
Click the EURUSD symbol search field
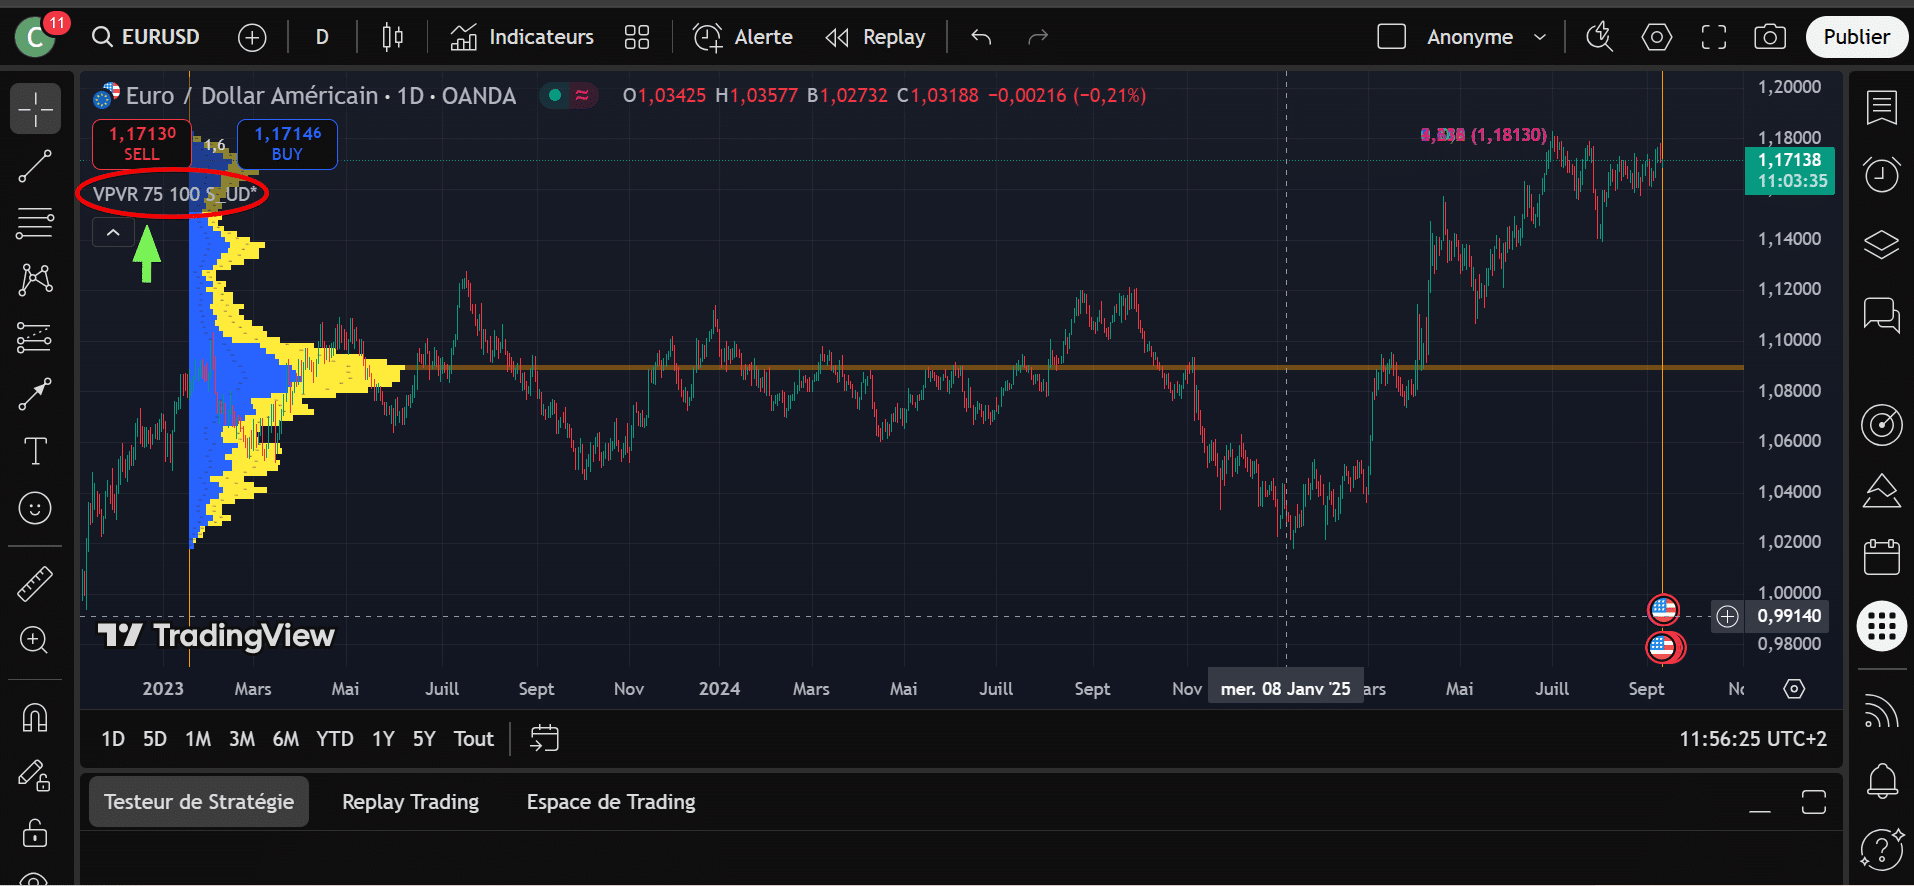(x=147, y=37)
